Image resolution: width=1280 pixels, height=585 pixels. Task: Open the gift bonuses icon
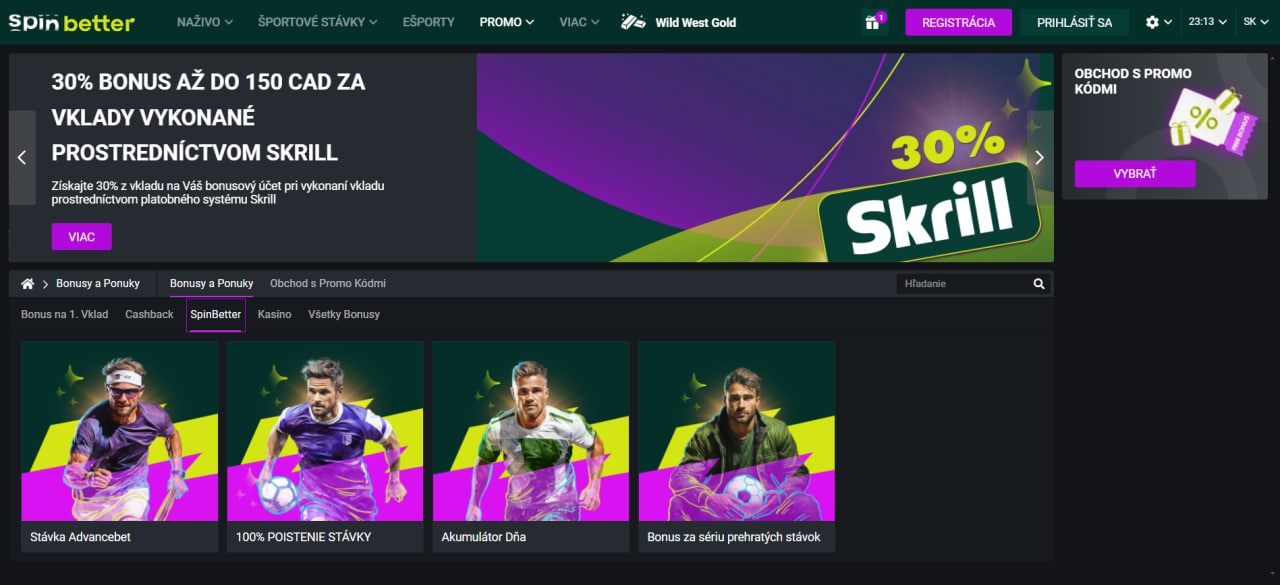tap(875, 22)
